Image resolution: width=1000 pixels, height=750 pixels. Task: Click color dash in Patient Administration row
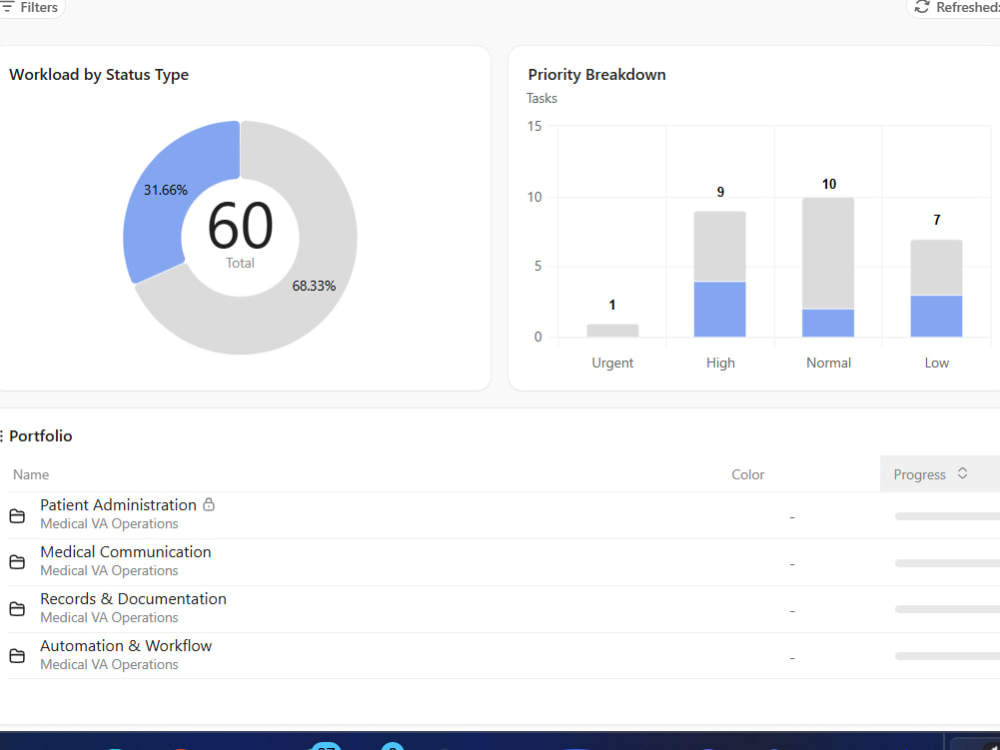[x=792, y=517]
